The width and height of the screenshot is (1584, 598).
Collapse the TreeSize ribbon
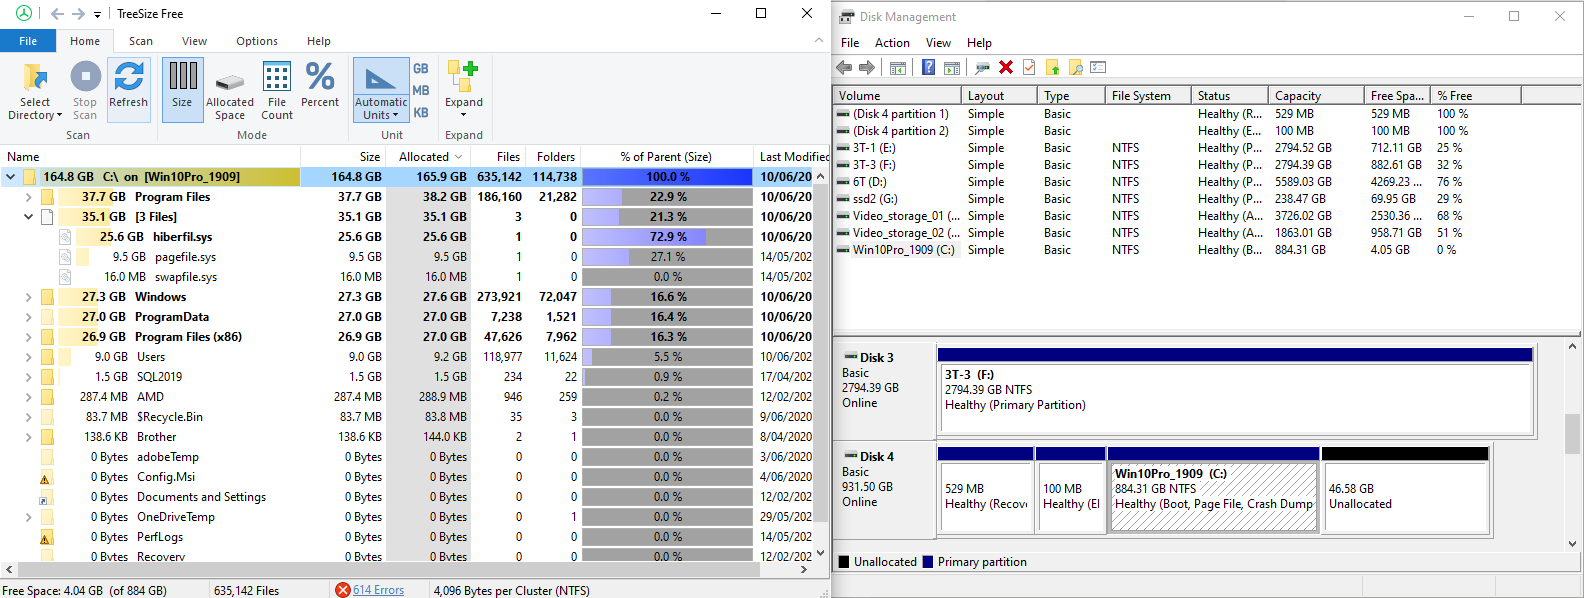tap(819, 41)
